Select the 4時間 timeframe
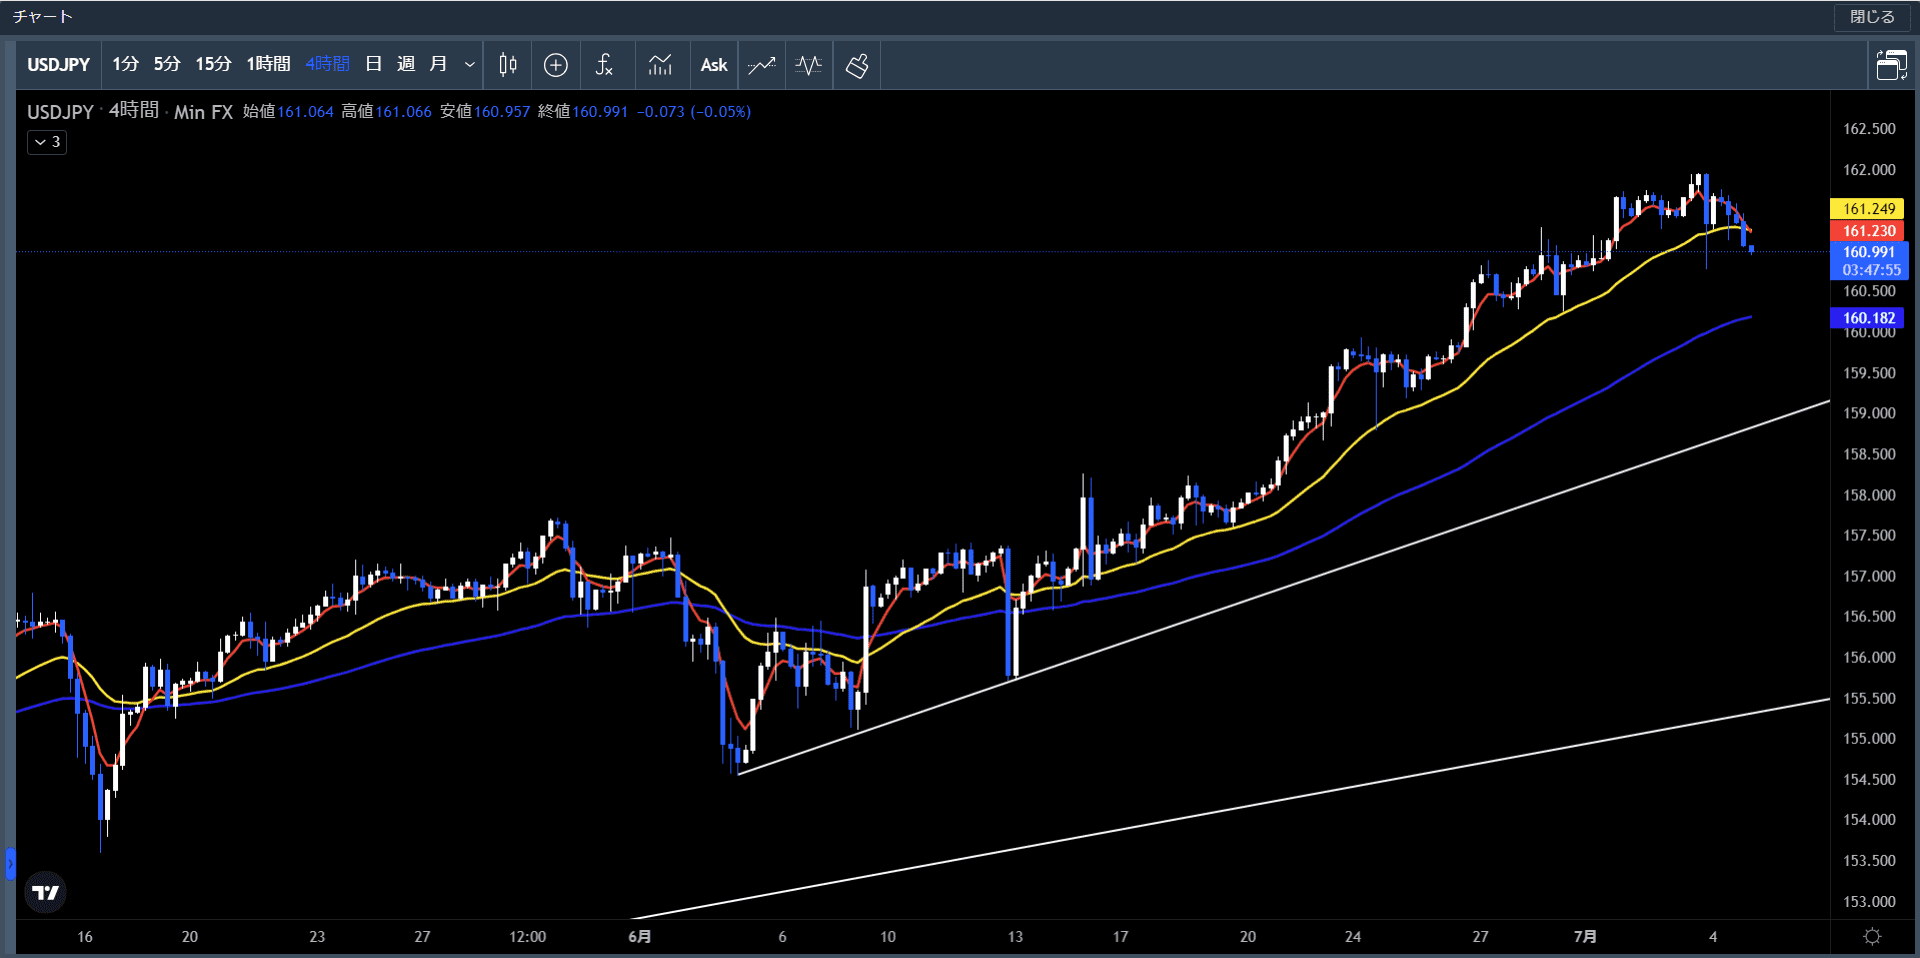Screen dimensions: 1920x958 tap(327, 64)
